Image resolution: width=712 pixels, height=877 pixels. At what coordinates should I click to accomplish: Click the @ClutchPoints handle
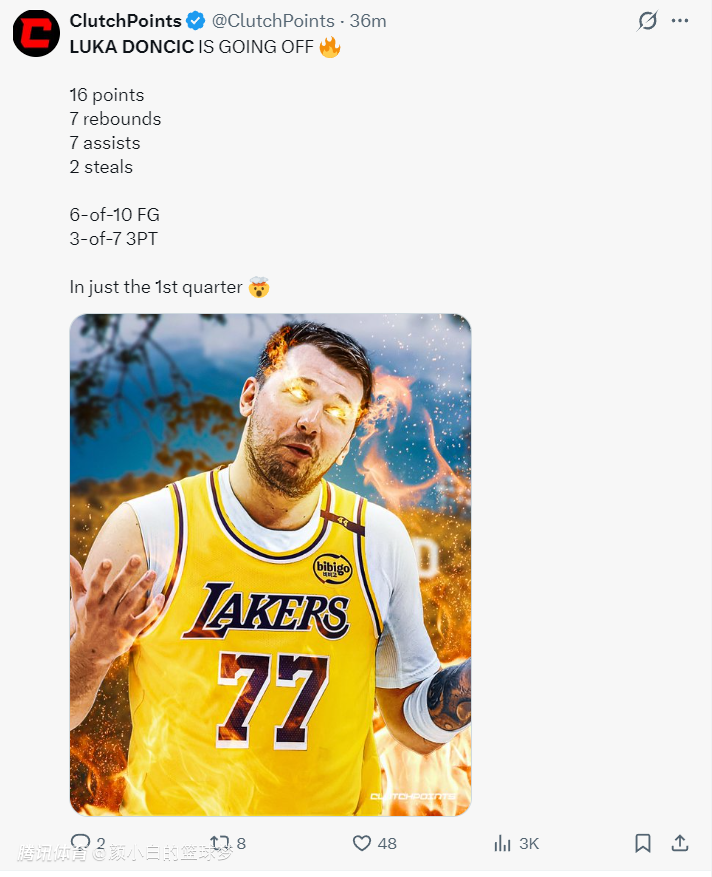(273, 21)
